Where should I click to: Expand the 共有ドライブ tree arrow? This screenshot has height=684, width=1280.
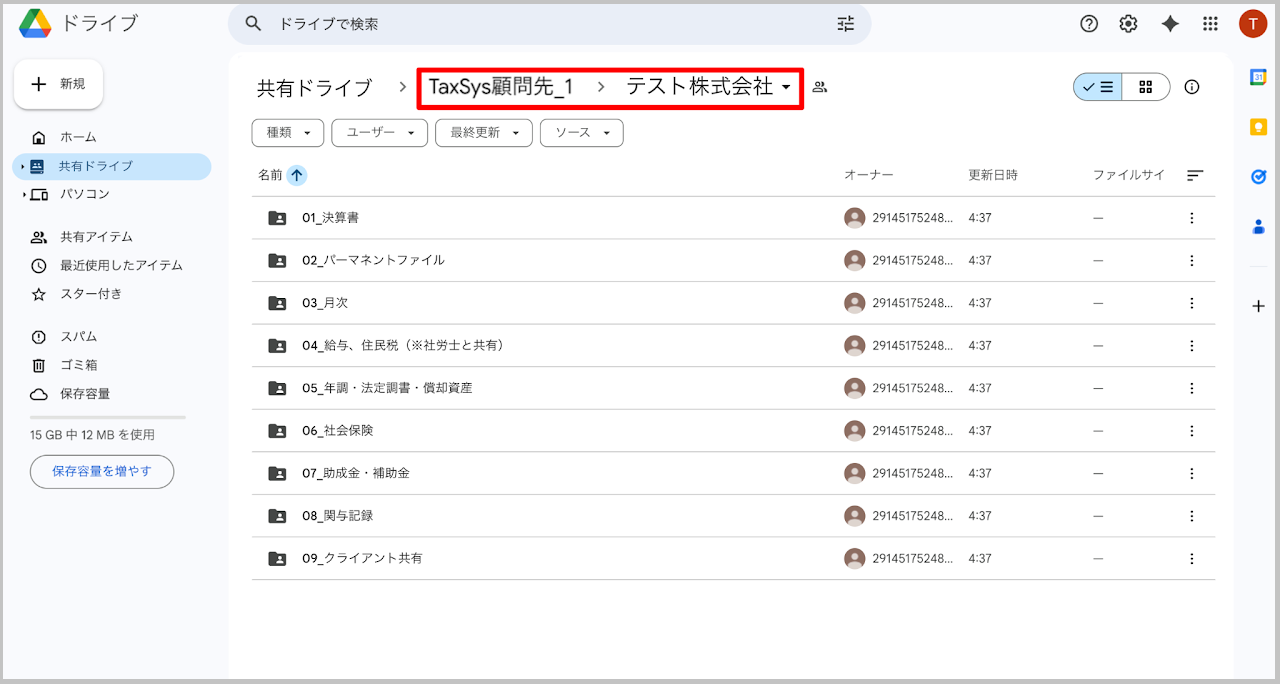pyautogui.click(x=22, y=167)
